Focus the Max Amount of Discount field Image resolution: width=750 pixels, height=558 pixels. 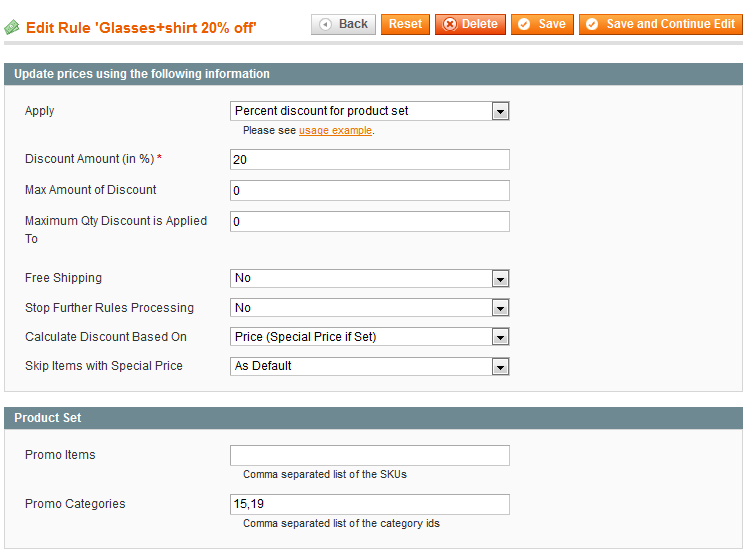click(x=370, y=191)
